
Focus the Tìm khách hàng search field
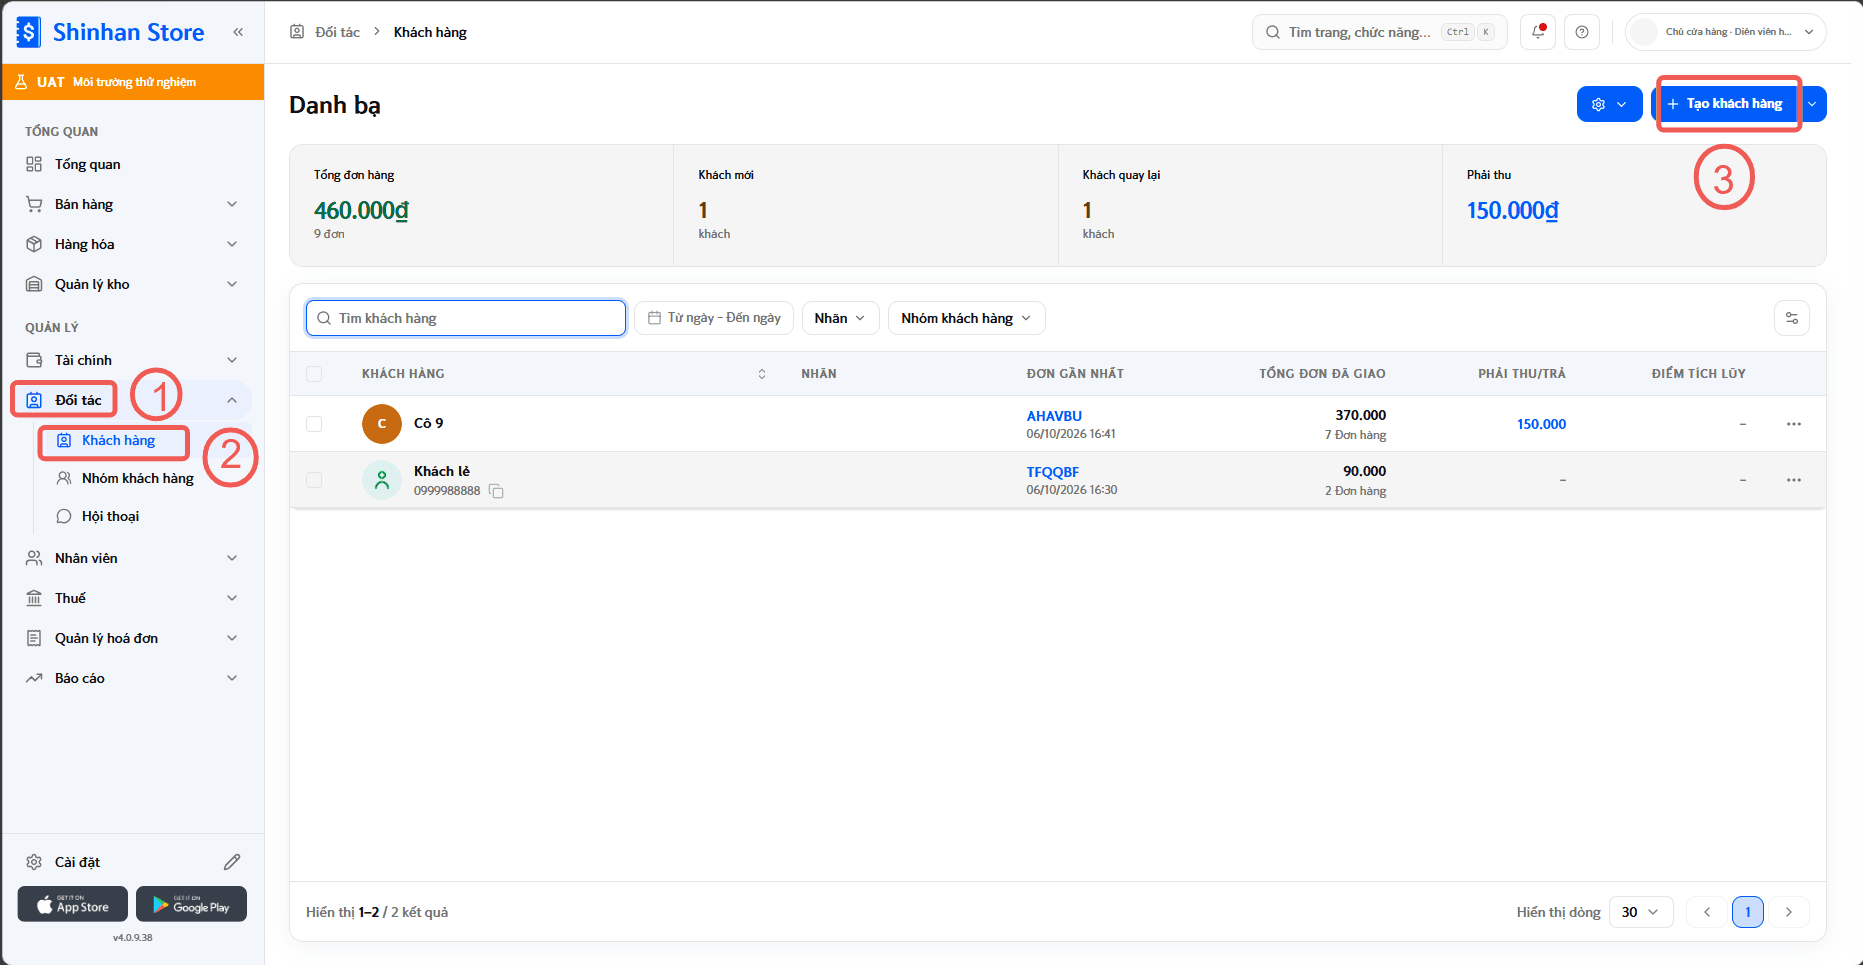pos(466,318)
